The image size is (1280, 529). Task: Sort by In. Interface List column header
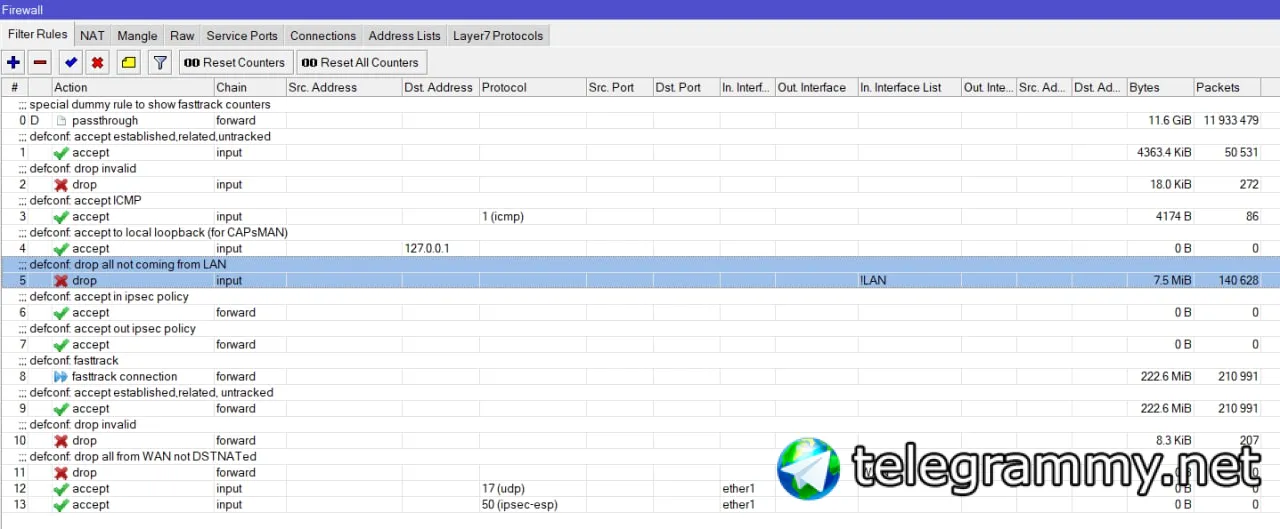pos(909,87)
